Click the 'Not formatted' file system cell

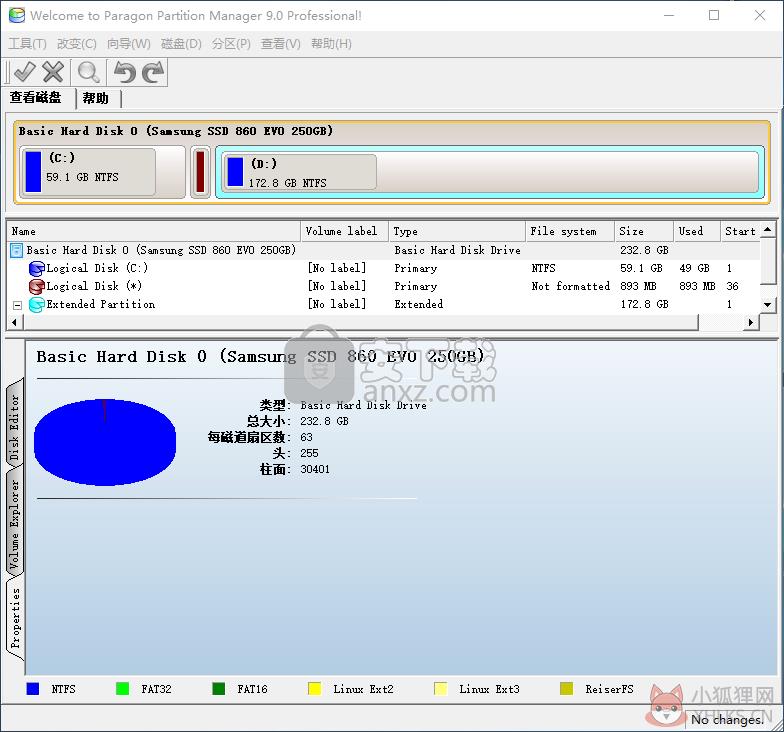click(570, 286)
